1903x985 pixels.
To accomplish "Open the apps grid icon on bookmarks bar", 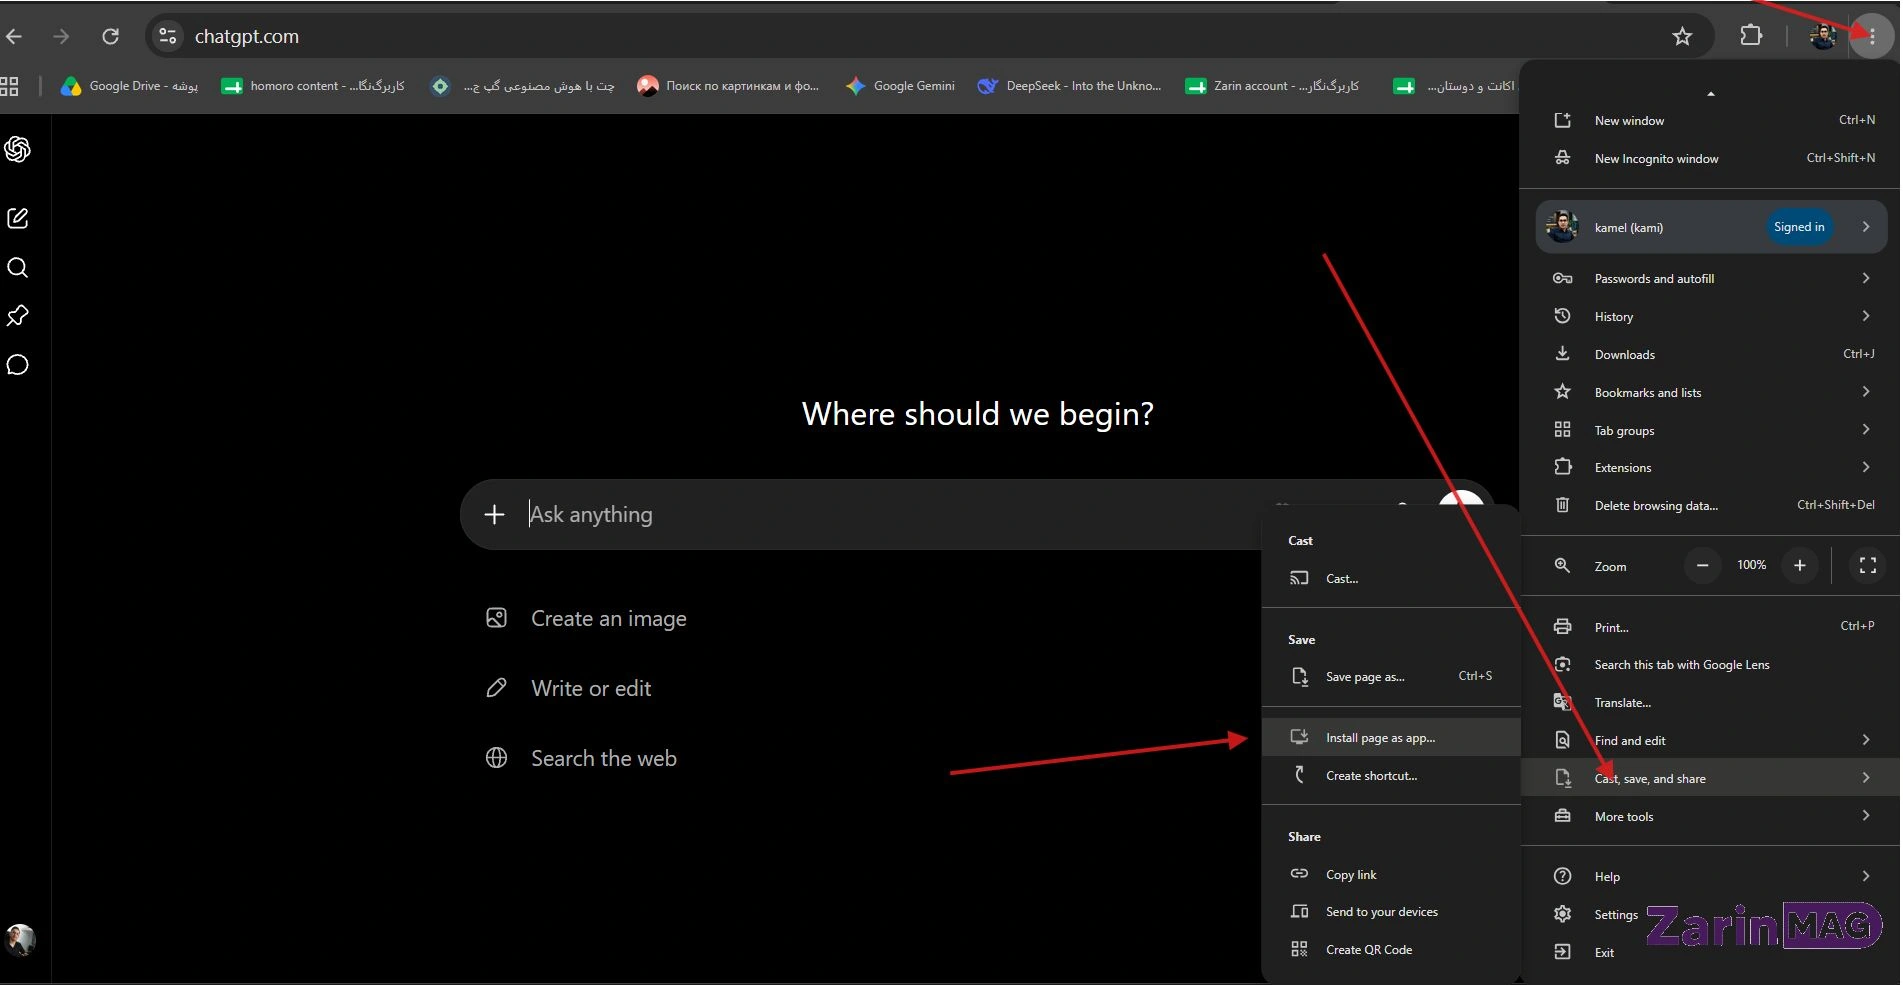I will 10,86.
